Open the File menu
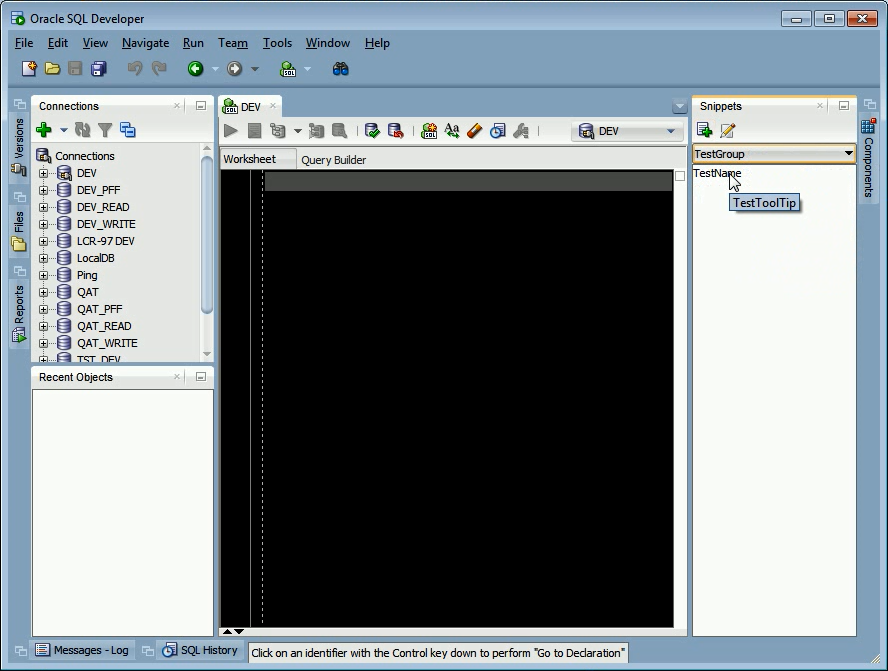 coord(24,43)
